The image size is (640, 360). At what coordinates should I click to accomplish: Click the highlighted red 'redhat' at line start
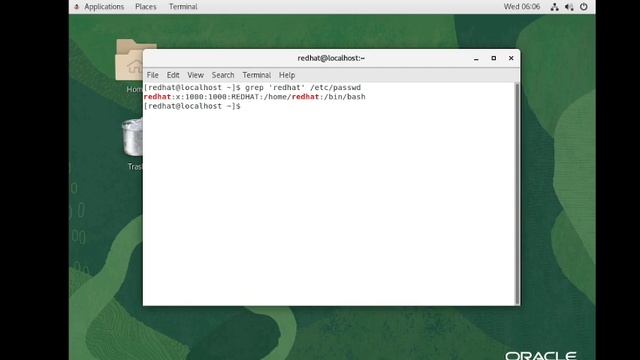(x=157, y=97)
